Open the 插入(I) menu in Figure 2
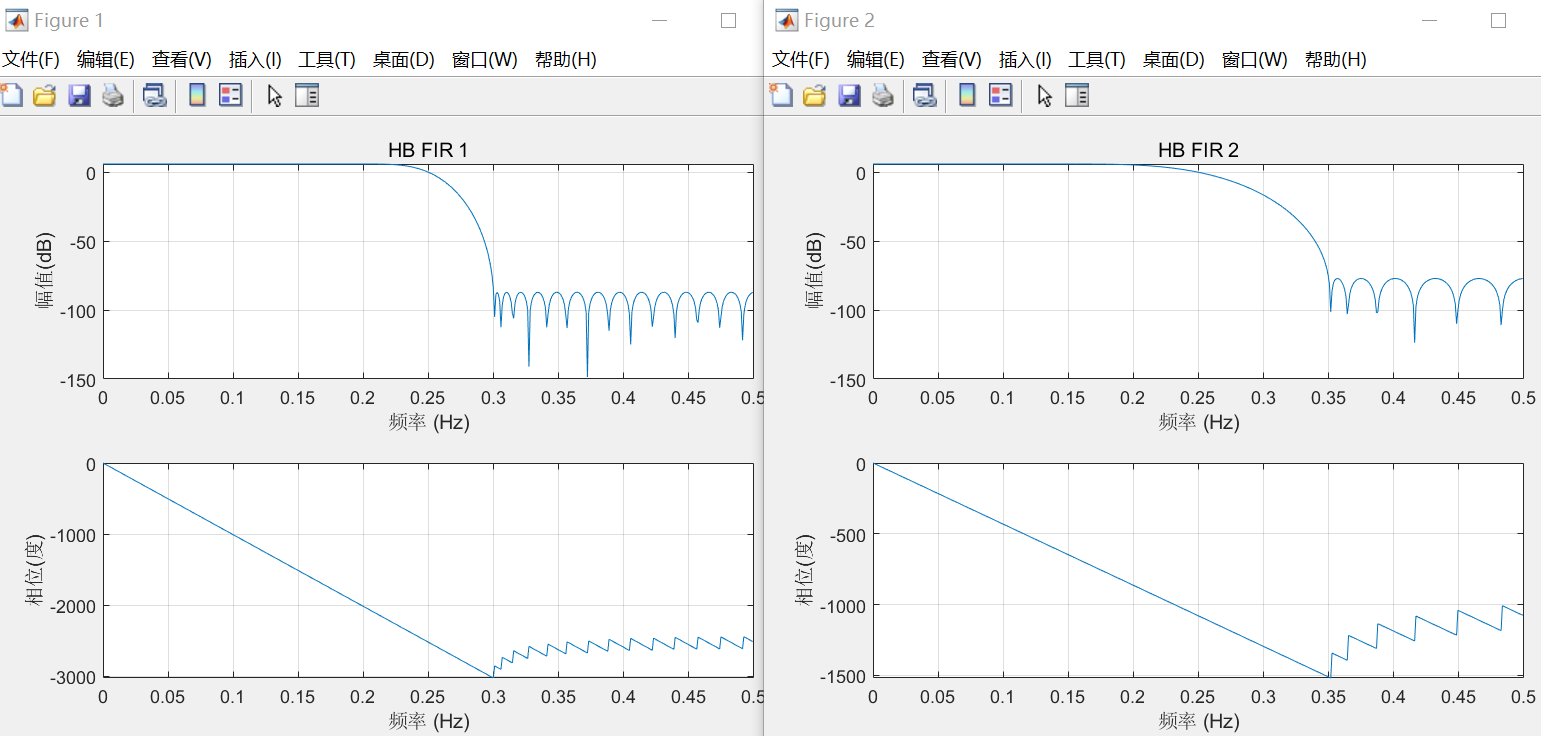 tap(1025, 59)
